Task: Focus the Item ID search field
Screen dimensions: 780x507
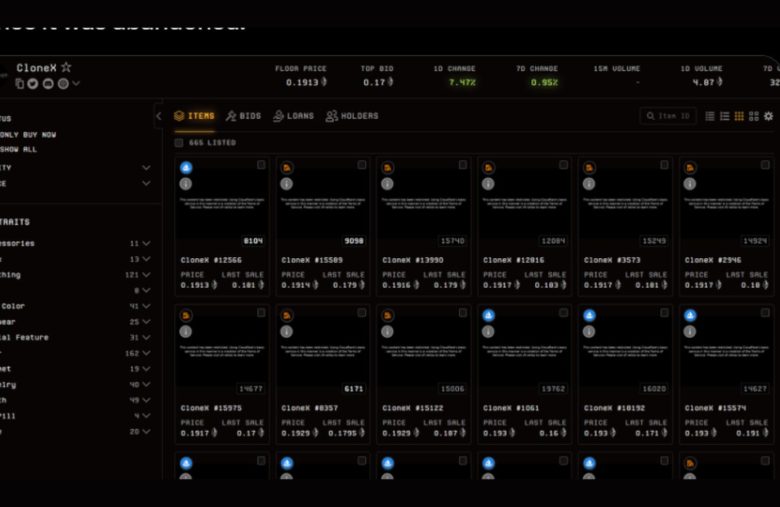Action: (669, 116)
